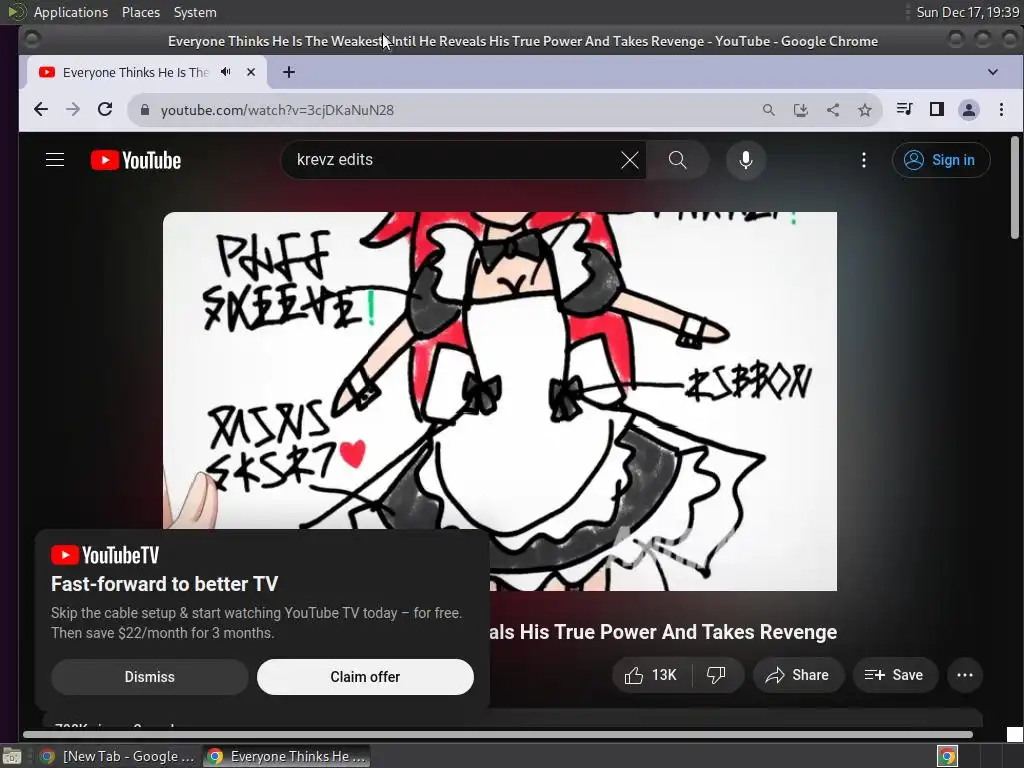Click the clock showing Sun Dec 17
Image resolution: width=1024 pixels, height=768 pixels.
(x=967, y=12)
